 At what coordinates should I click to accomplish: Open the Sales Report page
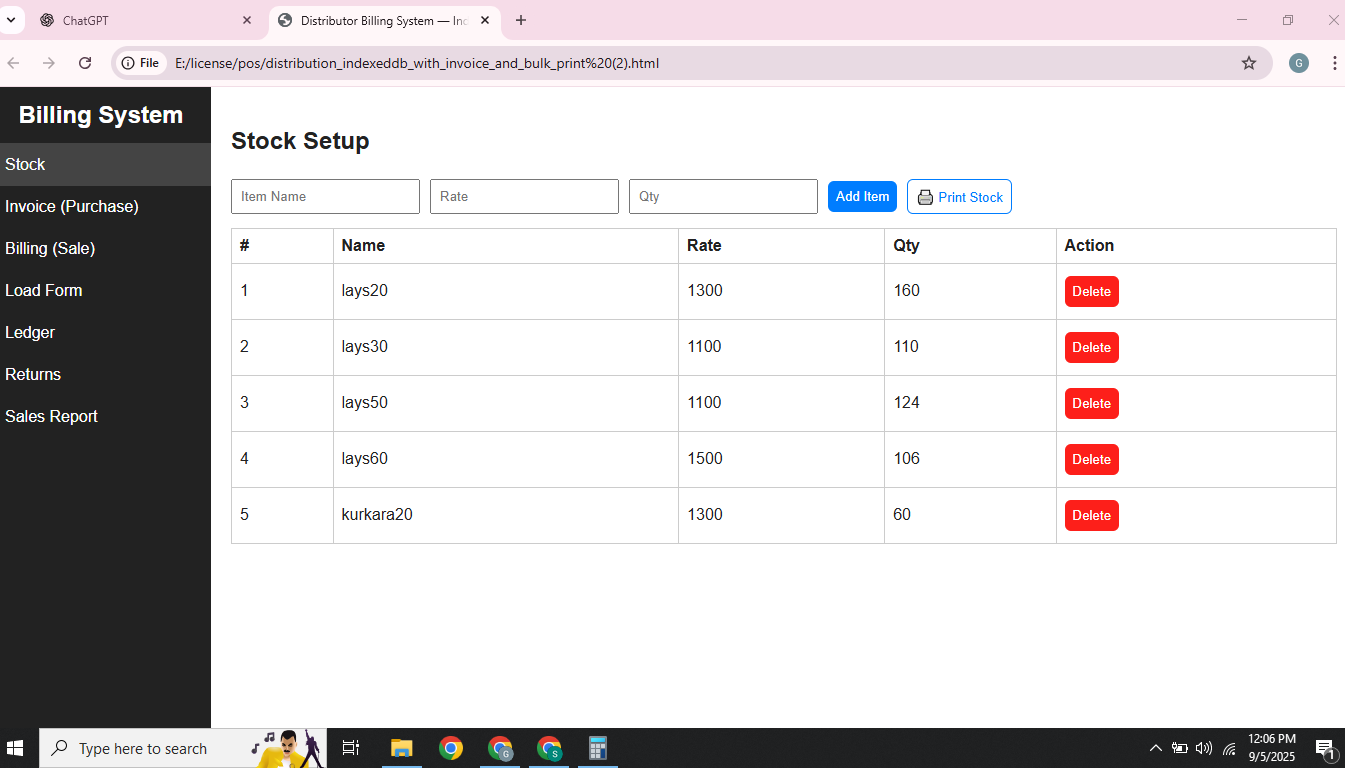(51, 416)
